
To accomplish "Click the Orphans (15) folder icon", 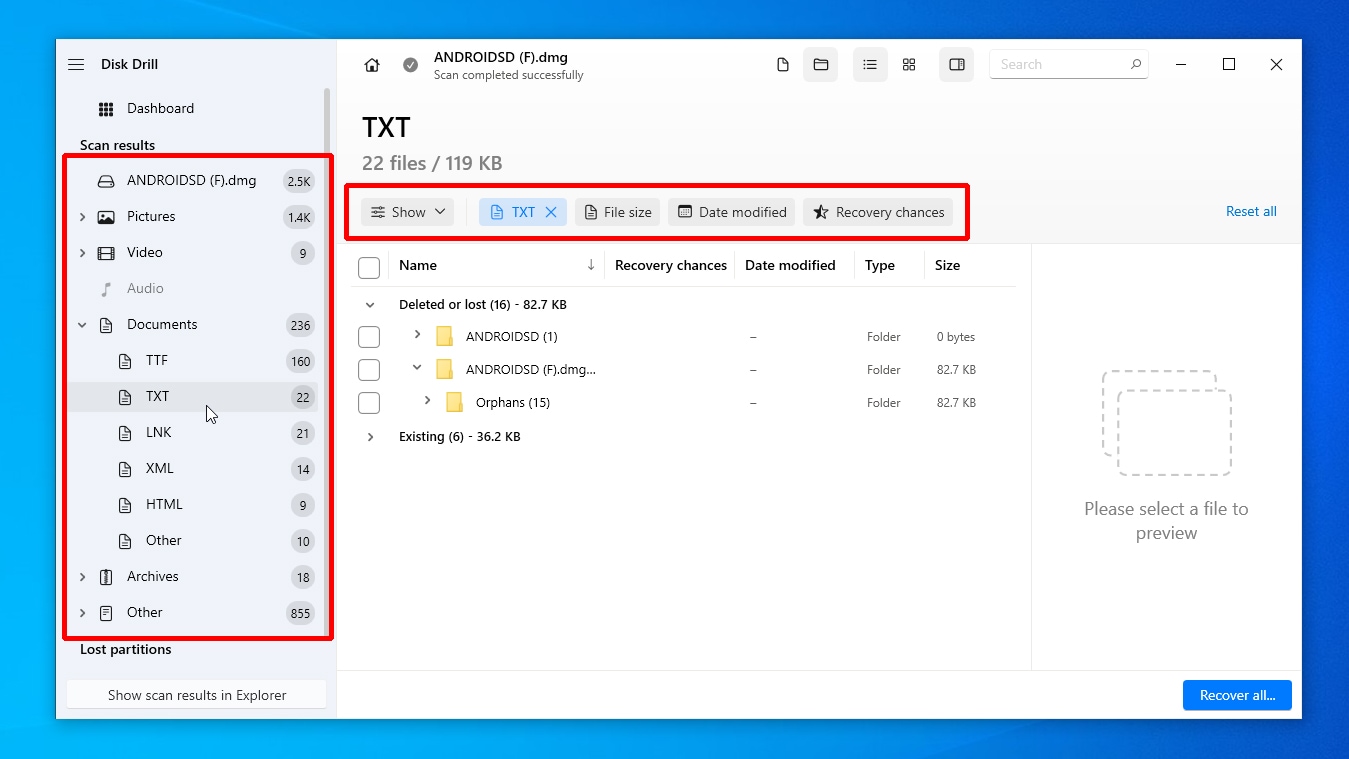I will point(455,403).
